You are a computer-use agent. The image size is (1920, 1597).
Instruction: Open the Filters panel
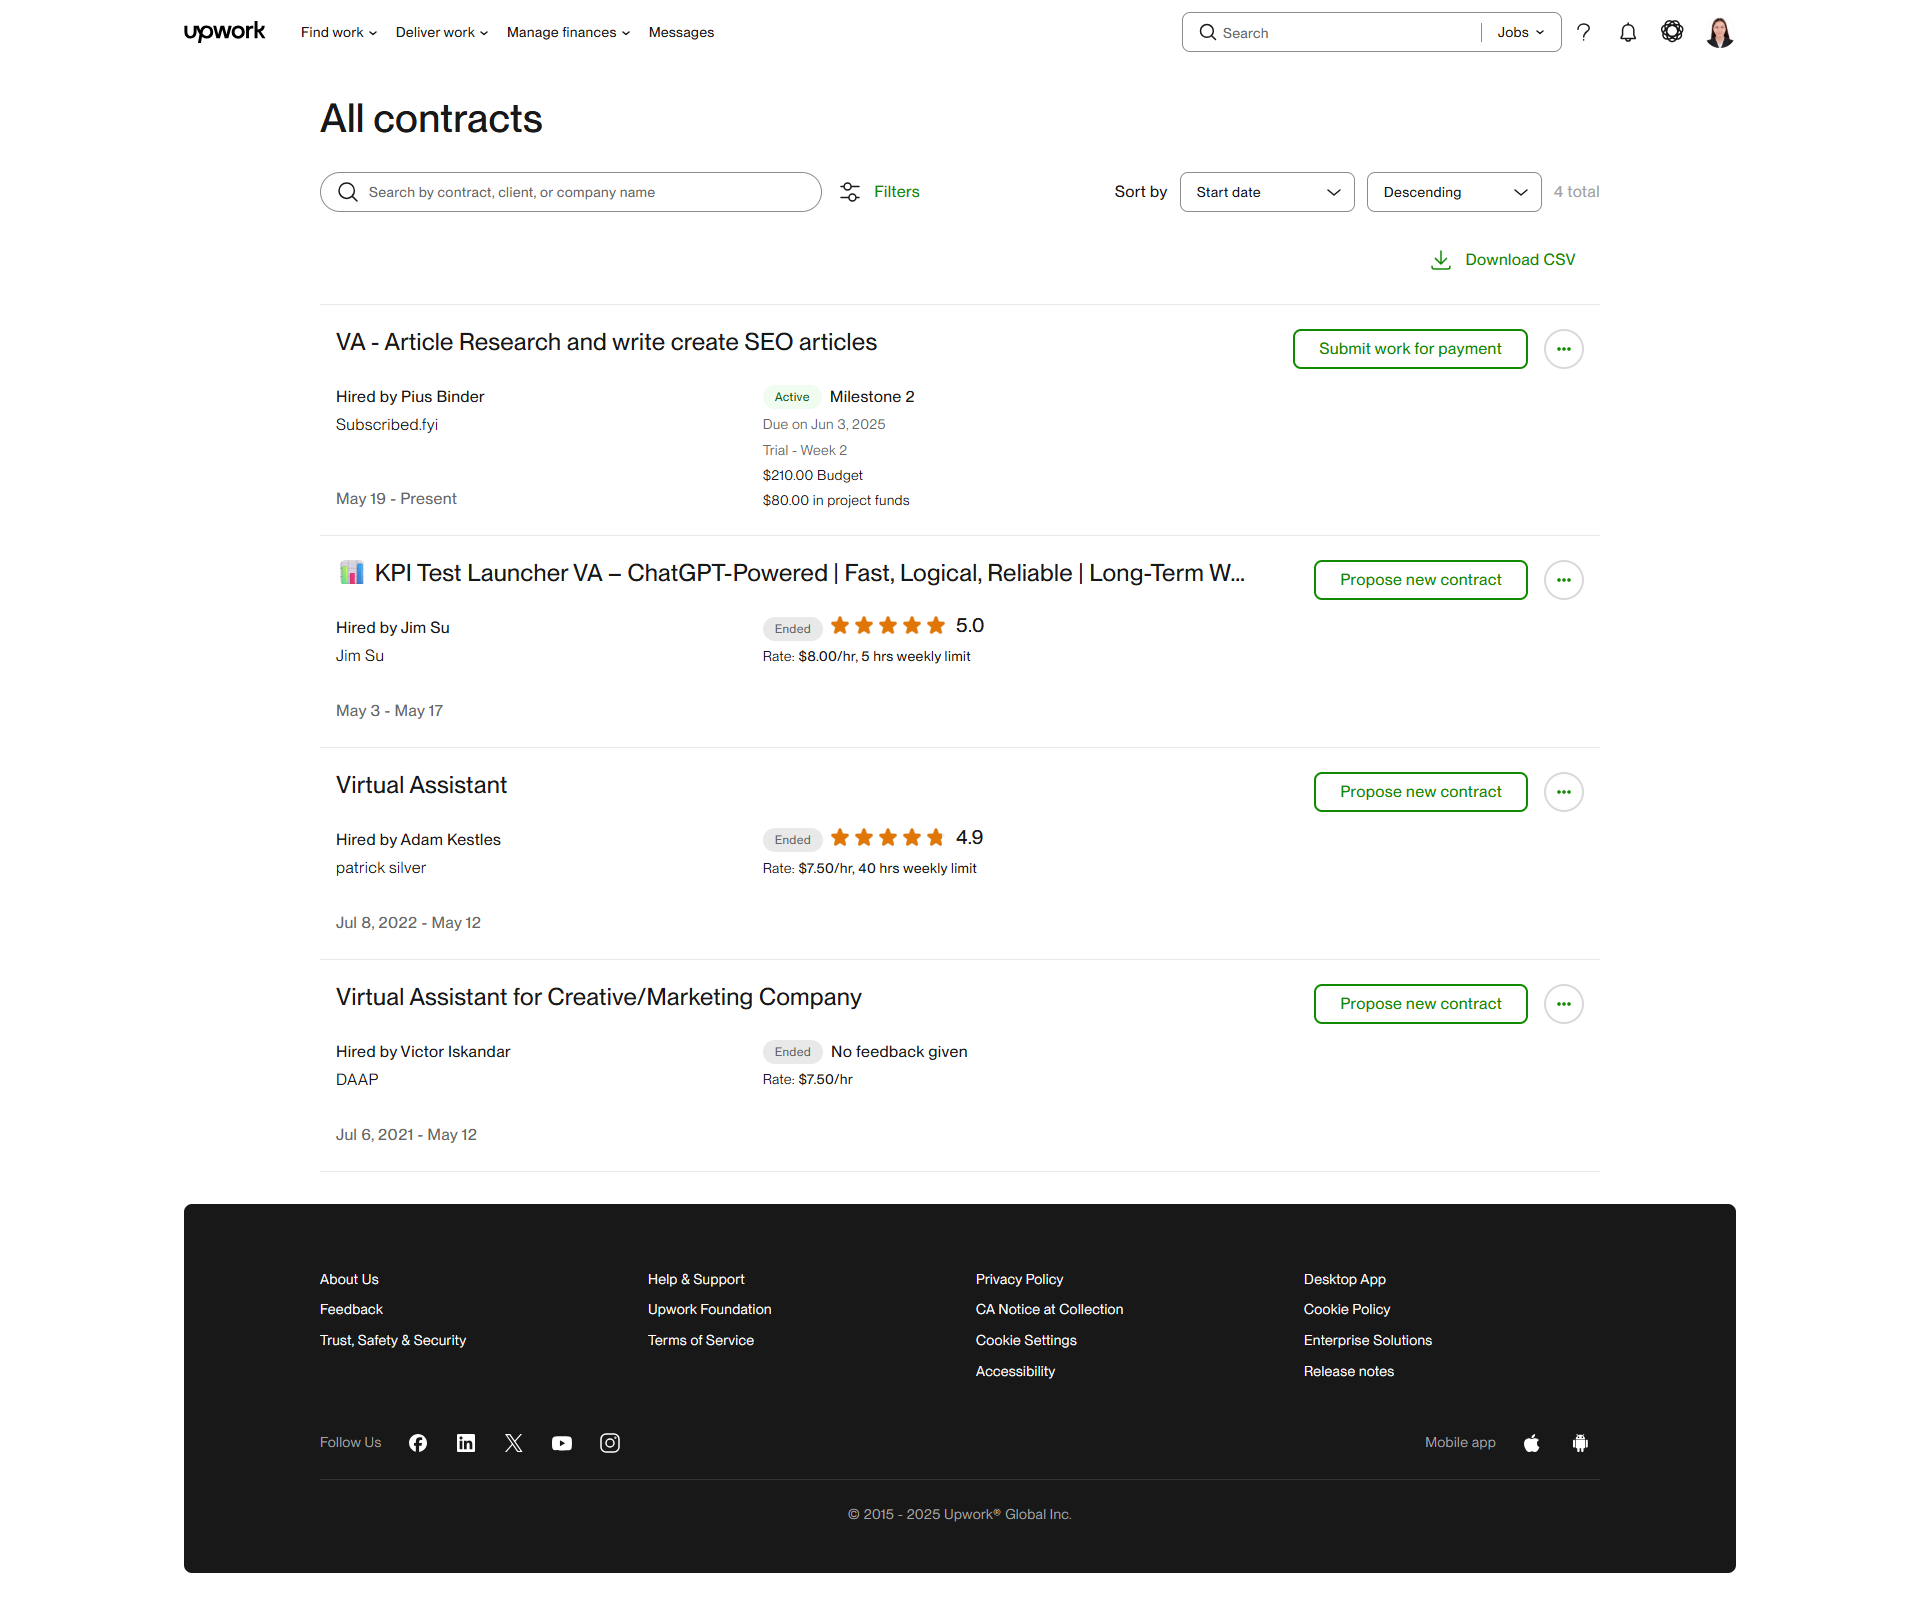[880, 192]
